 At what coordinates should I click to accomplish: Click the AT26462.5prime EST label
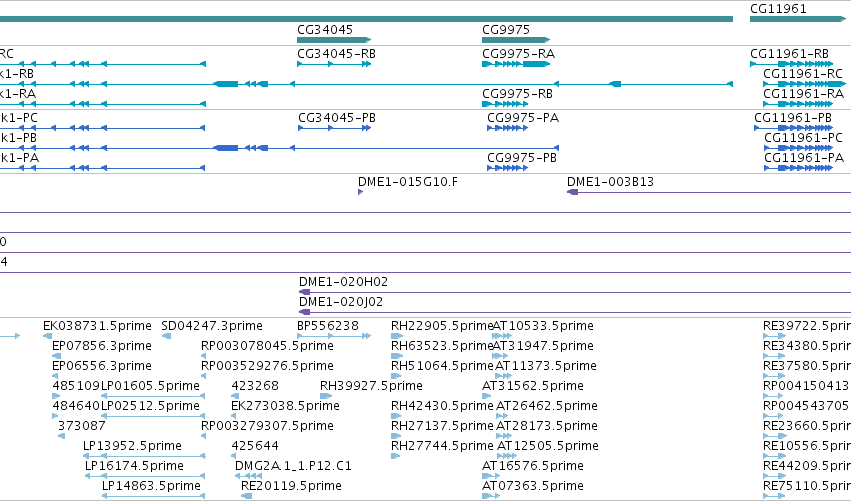(547, 406)
